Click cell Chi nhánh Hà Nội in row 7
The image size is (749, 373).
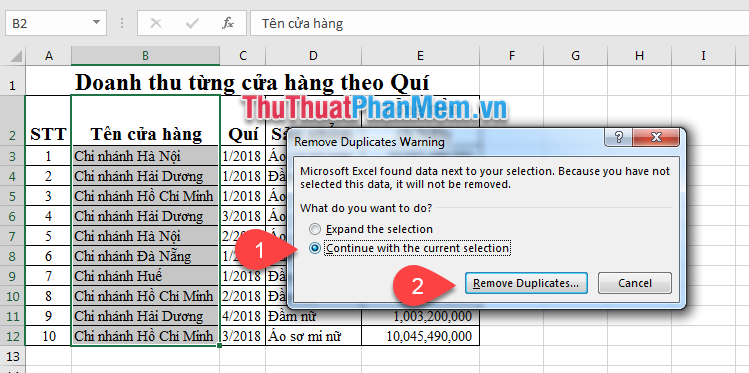click(146, 236)
